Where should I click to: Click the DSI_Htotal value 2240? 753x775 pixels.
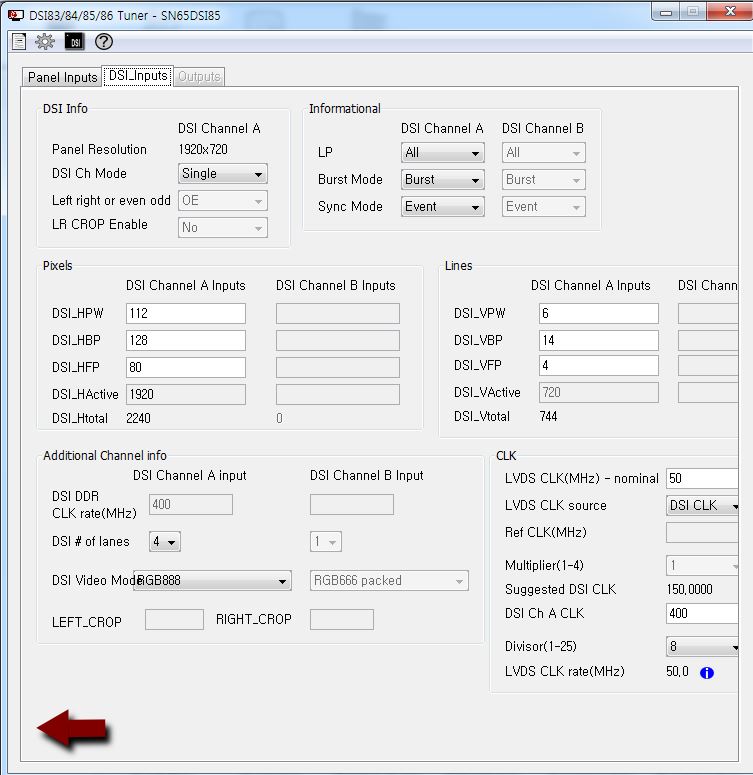pos(138,419)
